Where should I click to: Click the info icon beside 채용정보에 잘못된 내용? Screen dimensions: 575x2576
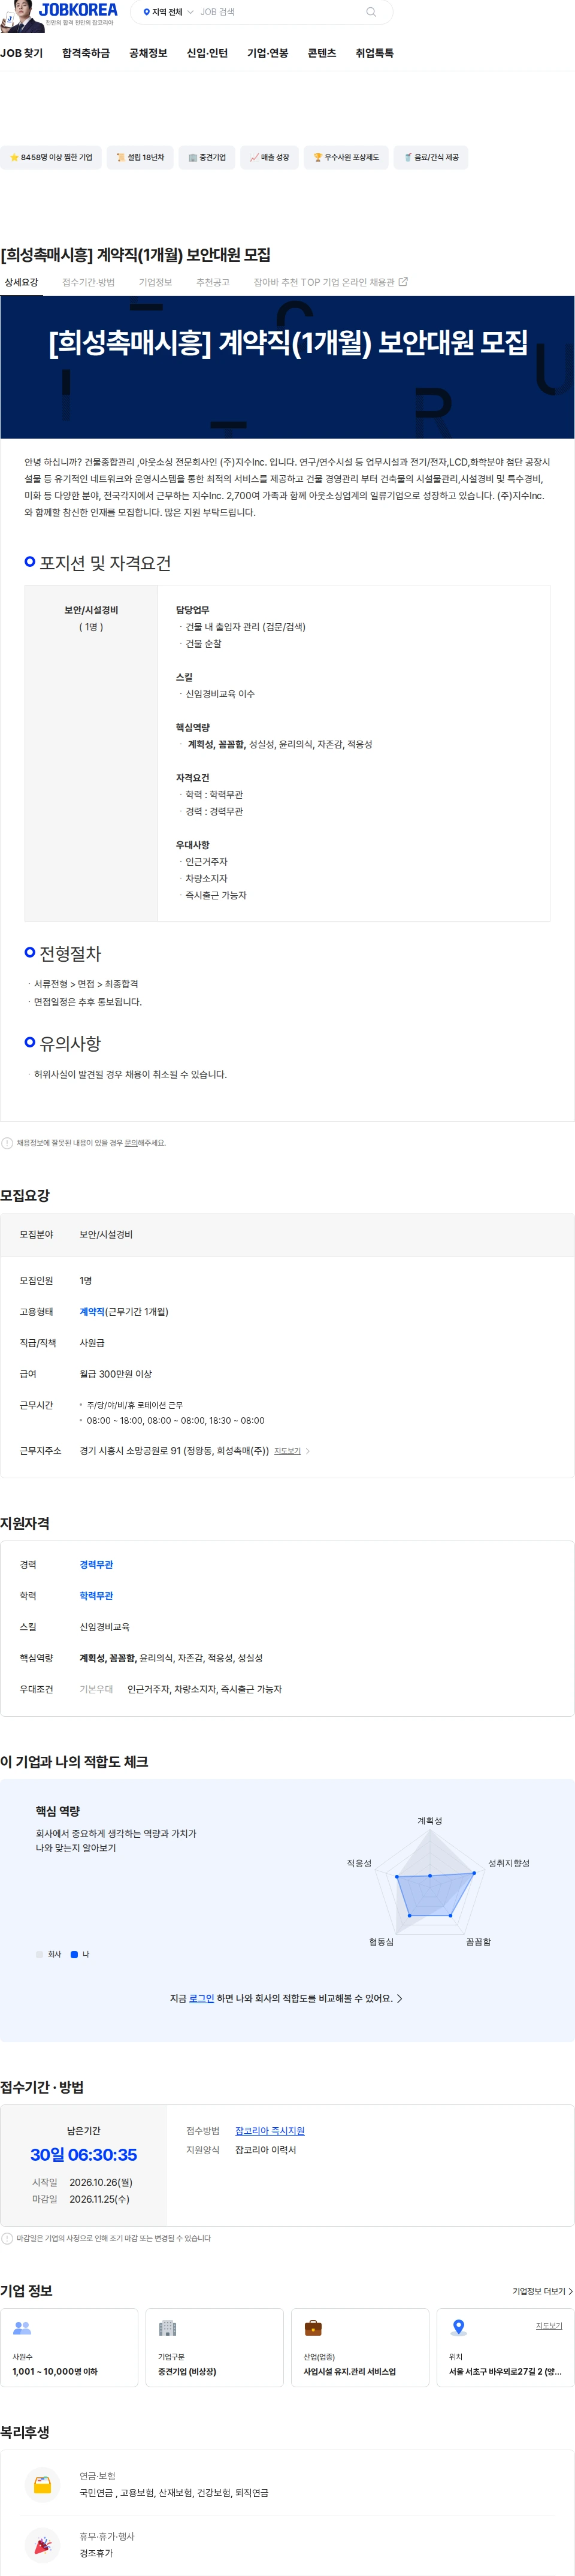pyautogui.click(x=7, y=1142)
